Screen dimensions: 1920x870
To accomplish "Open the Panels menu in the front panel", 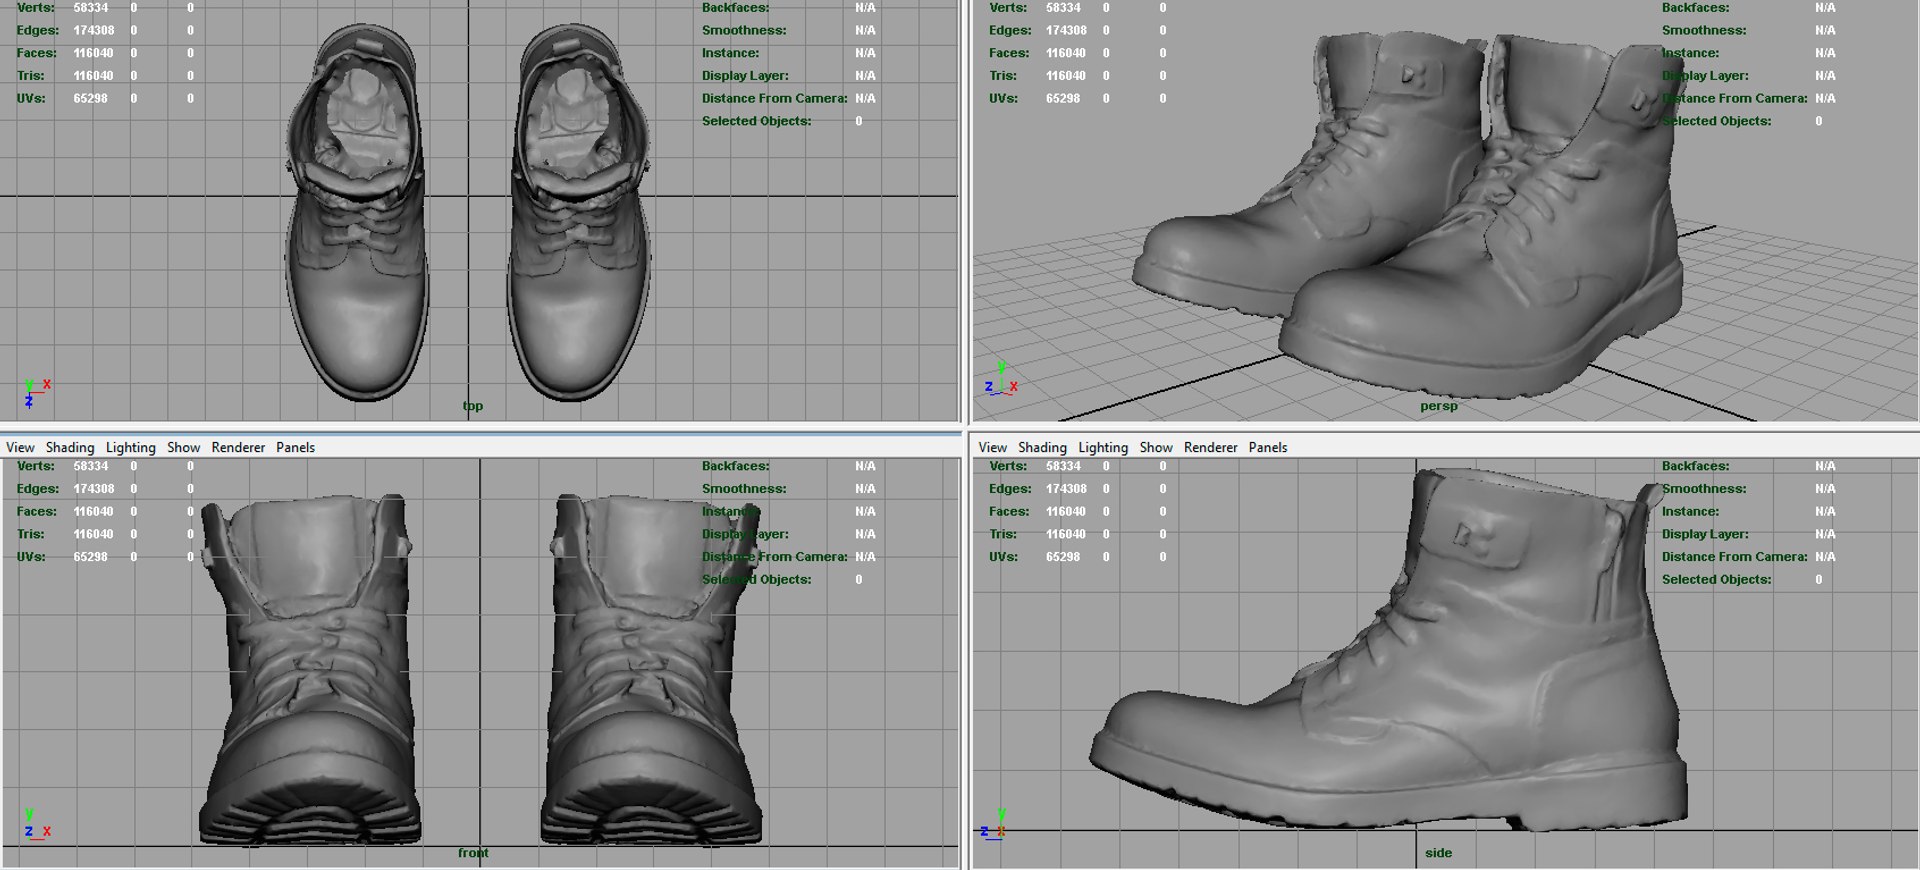I will [295, 447].
